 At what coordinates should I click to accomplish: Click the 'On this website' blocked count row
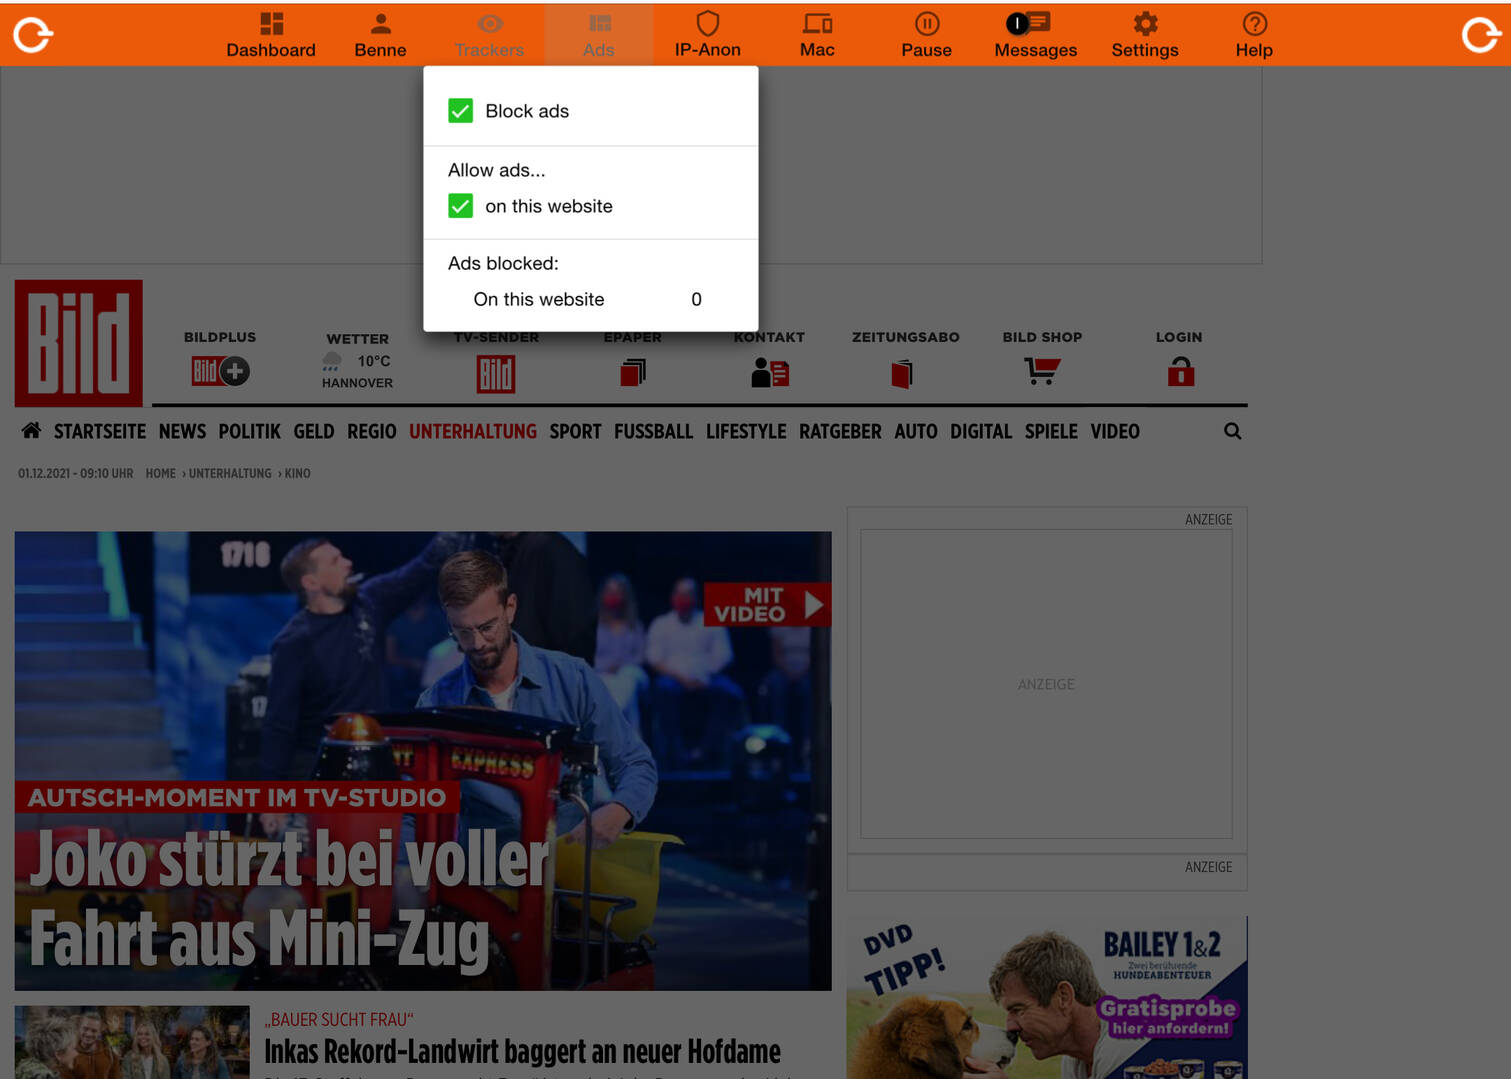[590, 300]
